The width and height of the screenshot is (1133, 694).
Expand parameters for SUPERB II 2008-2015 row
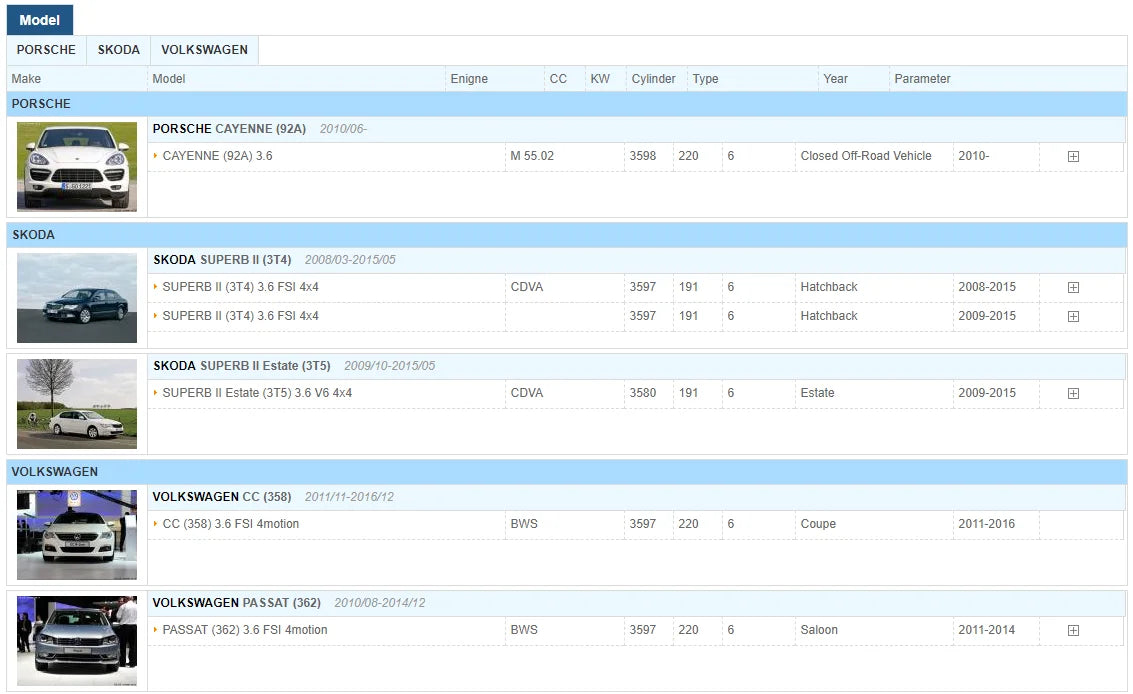tap(1073, 288)
